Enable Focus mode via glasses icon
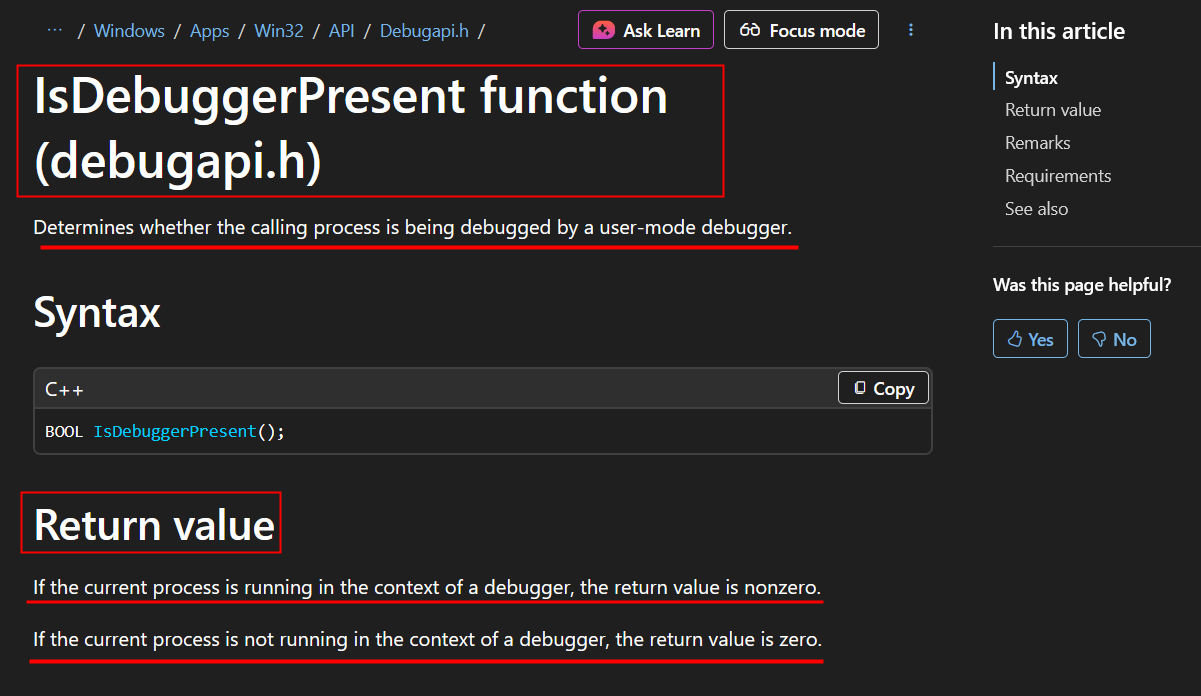The image size is (1201, 696). click(x=750, y=30)
